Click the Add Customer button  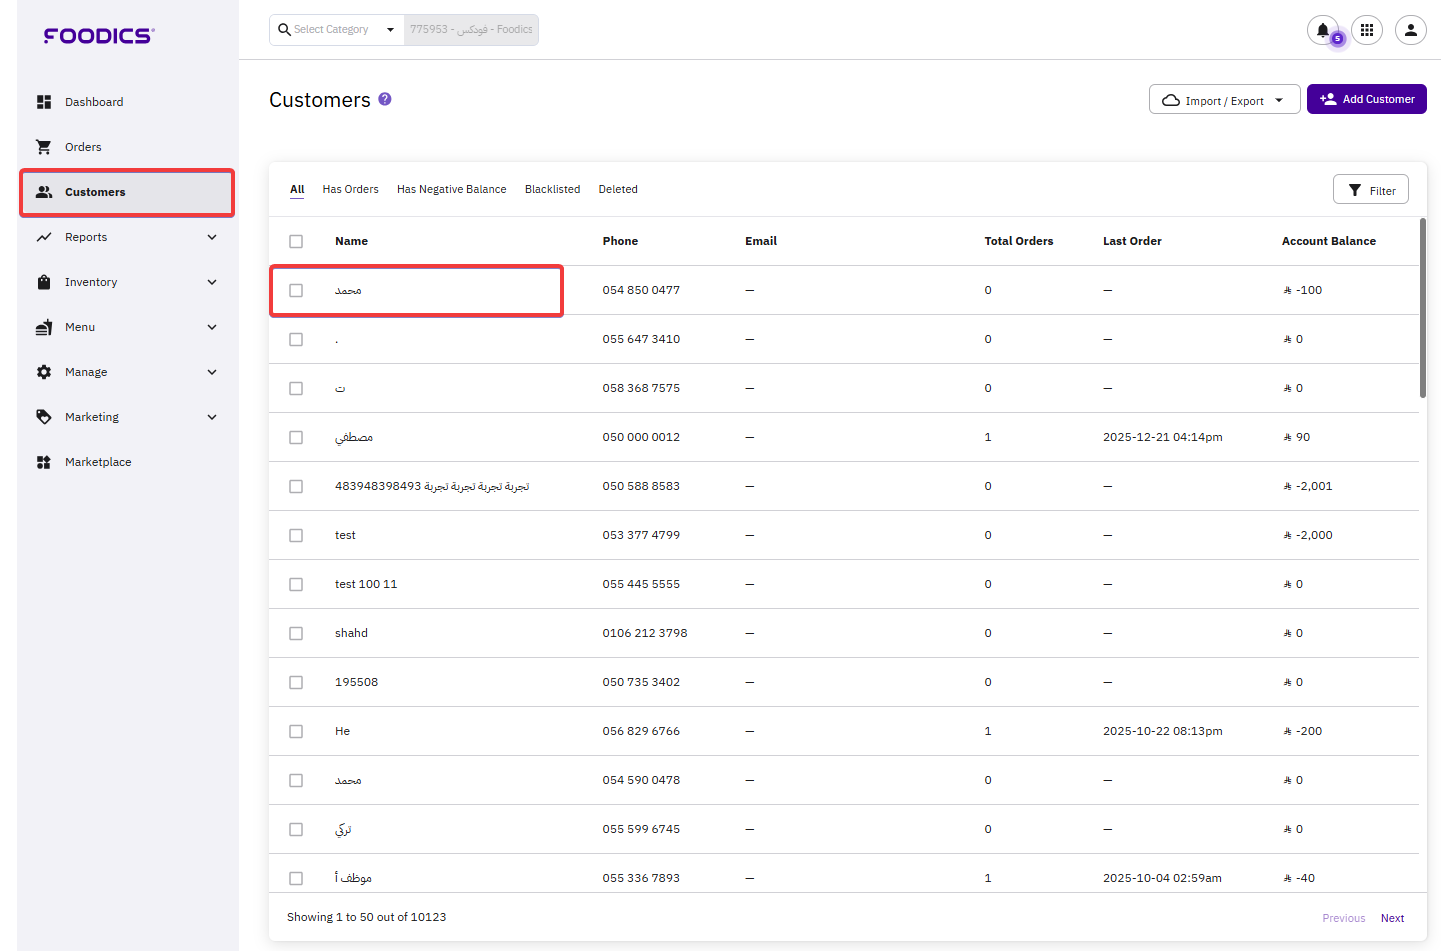(x=1366, y=99)
